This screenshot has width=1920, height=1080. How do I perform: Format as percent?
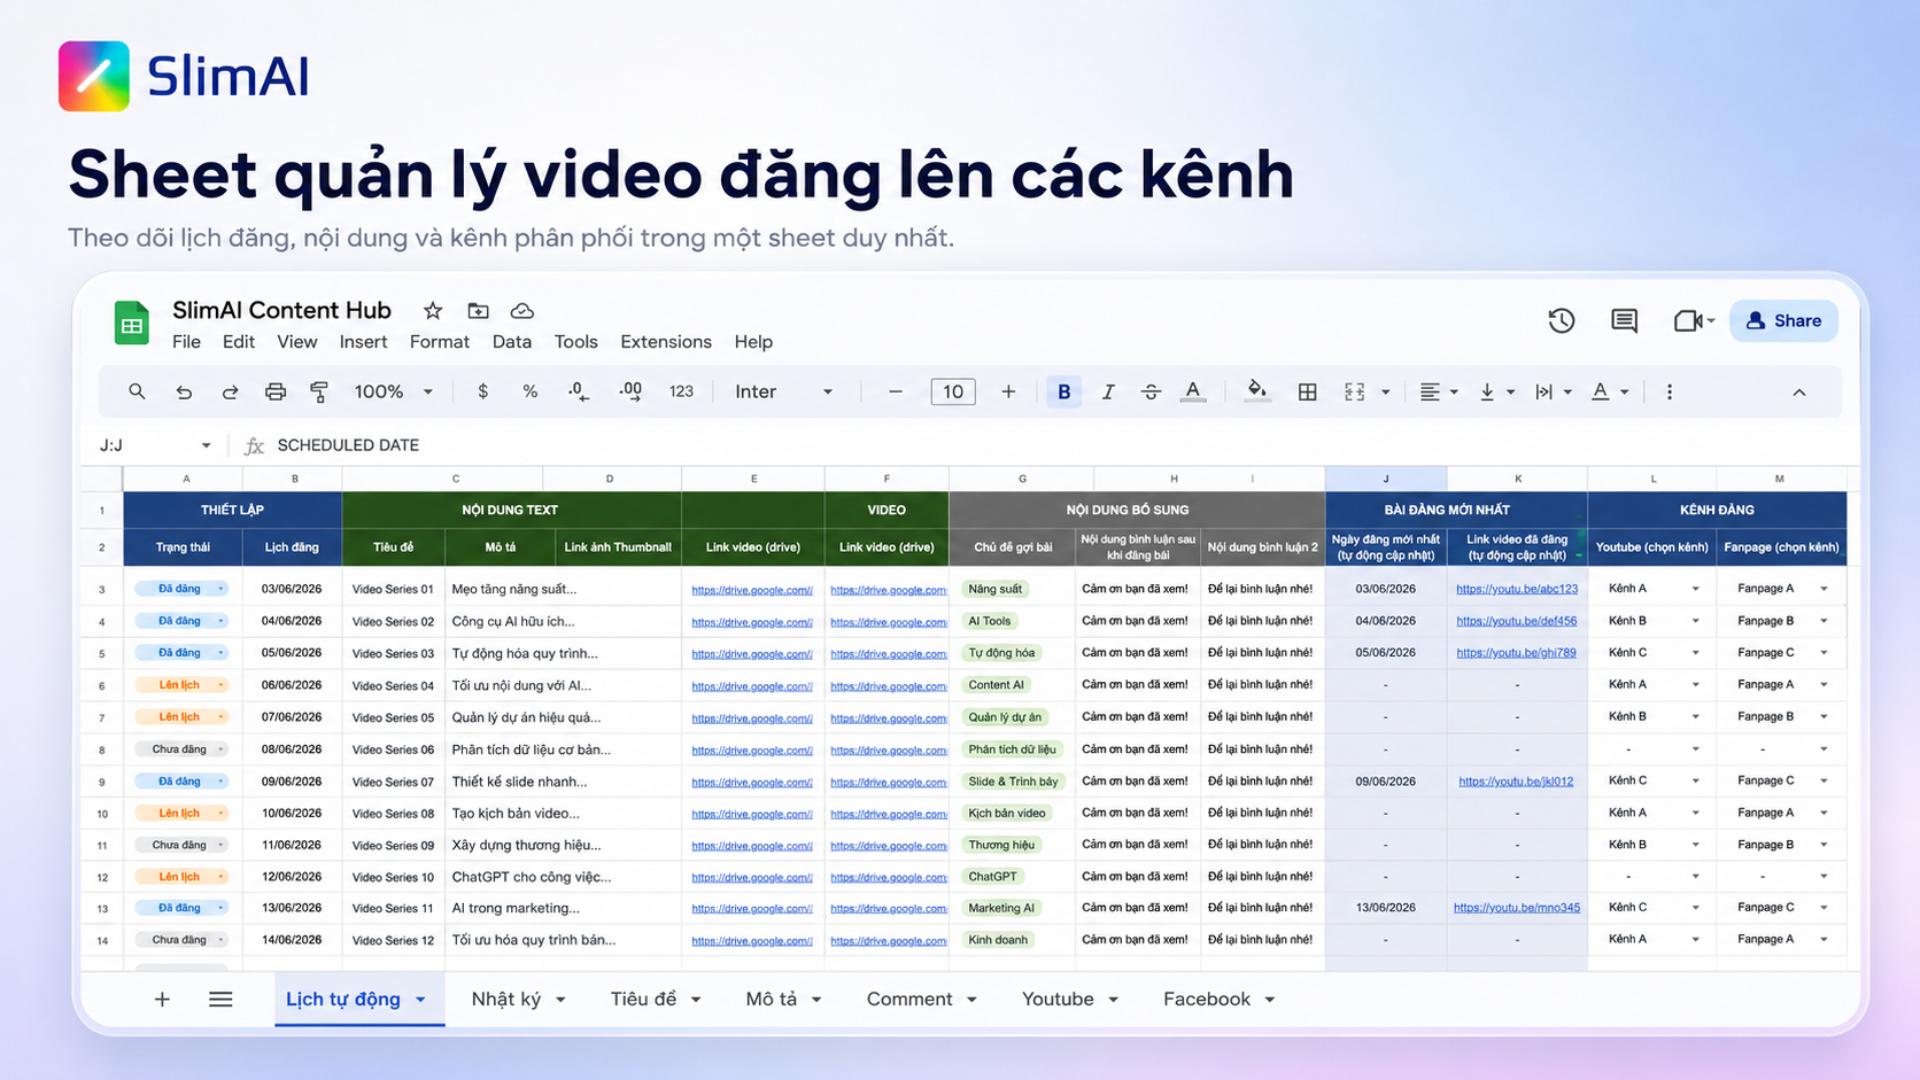click(530, 392)
